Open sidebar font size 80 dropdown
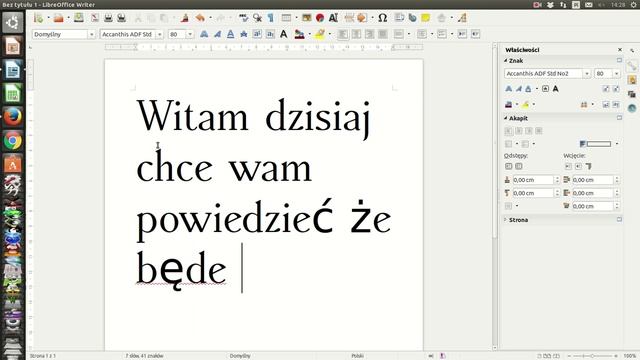This screenshot has height=360, width=640. [616, 73]
